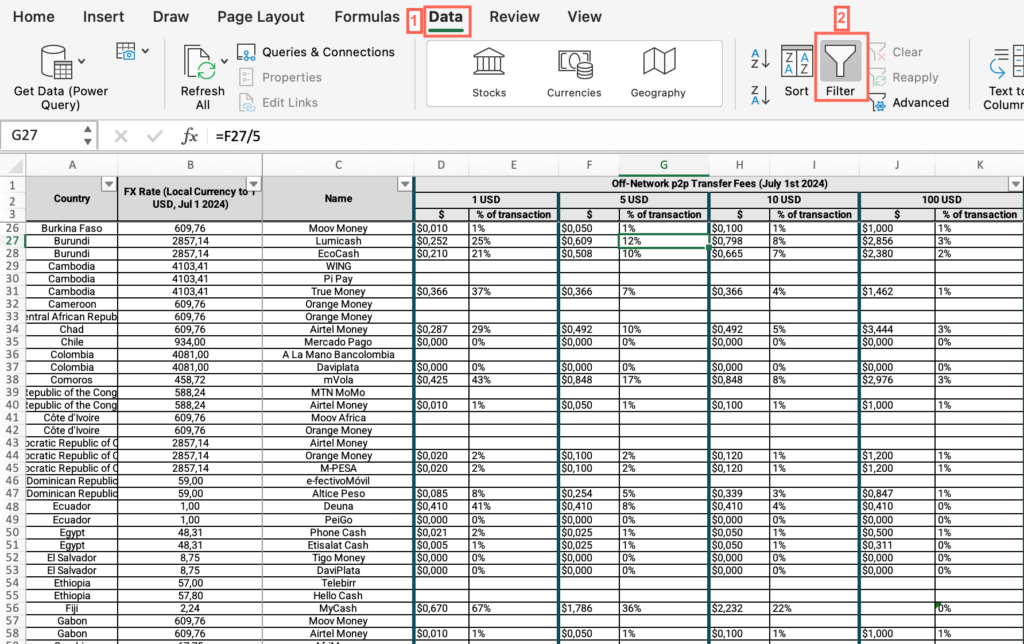Image resolution: width=1024 pixels, height=644 pixels.
Task: Open the Review tab
Action: click(x=515, y=17)
